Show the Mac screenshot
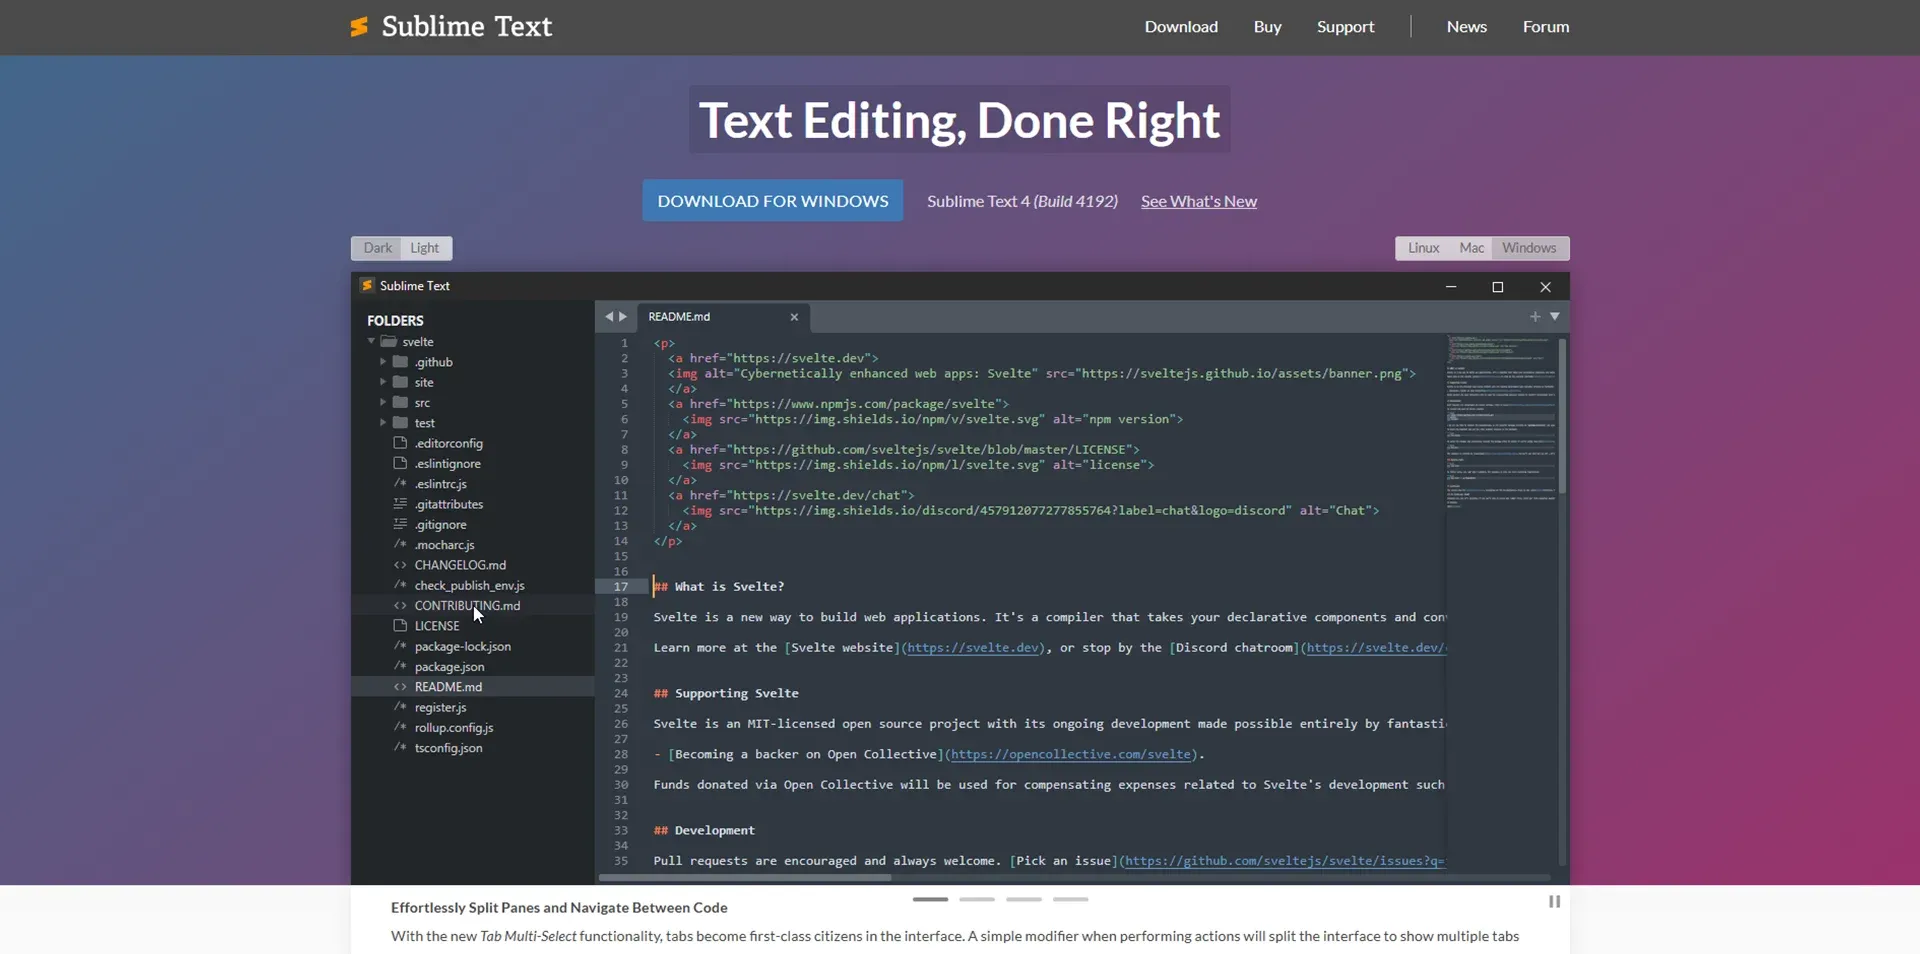 [x=1471, y=248]
